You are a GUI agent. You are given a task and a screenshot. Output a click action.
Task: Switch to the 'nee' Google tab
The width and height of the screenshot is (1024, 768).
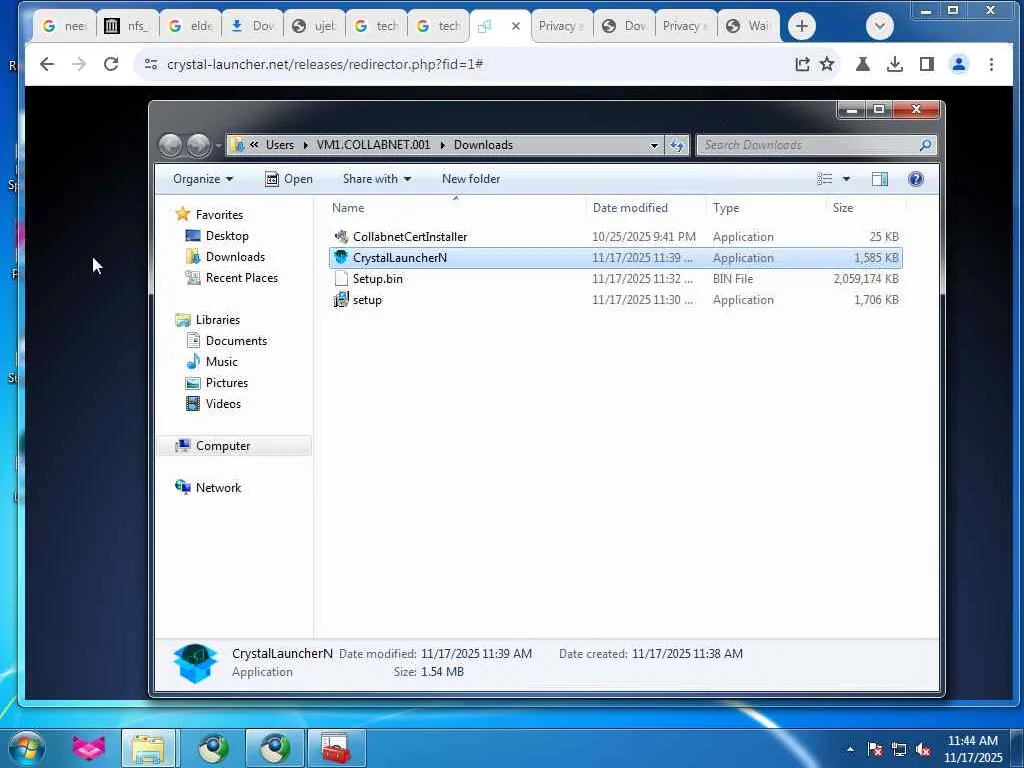point(64,26)
